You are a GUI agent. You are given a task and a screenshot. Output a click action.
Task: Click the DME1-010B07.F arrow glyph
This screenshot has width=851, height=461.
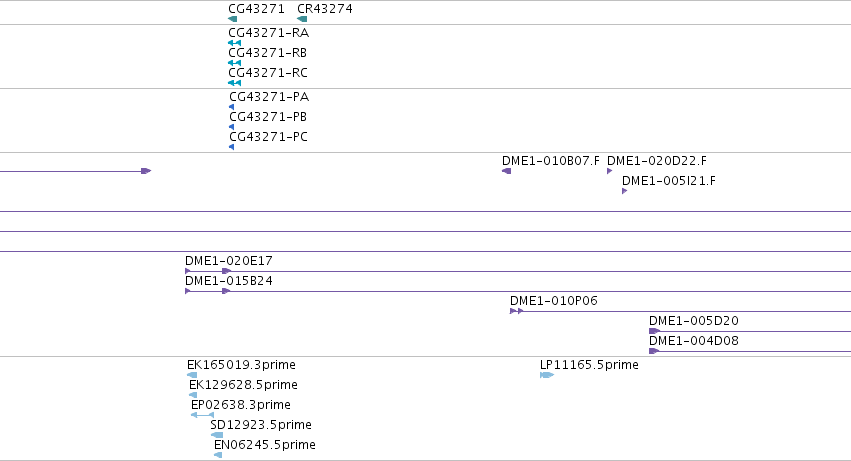coord(506,171)
